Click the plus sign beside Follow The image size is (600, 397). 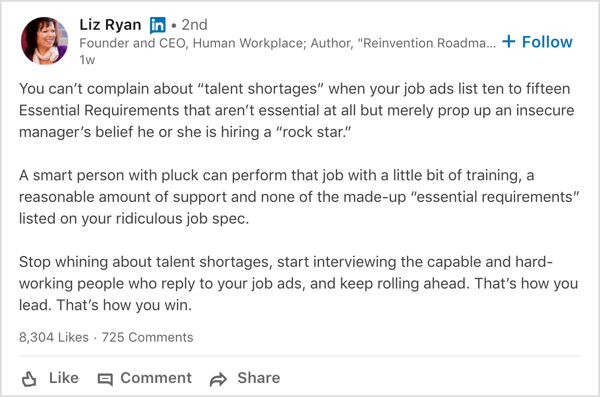[x=509, y=41]
